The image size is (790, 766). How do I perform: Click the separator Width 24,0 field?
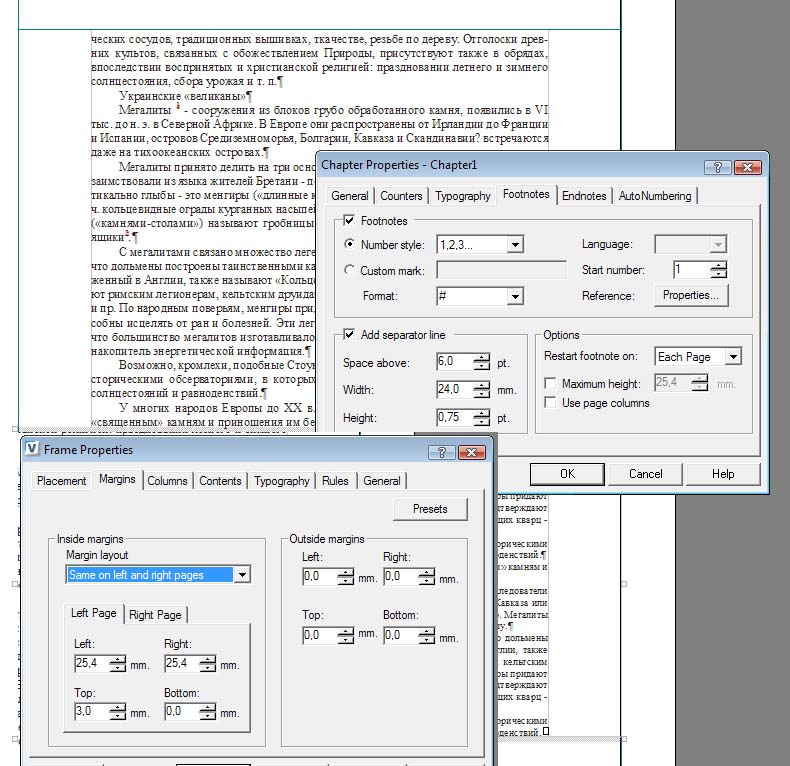[454, 390]
